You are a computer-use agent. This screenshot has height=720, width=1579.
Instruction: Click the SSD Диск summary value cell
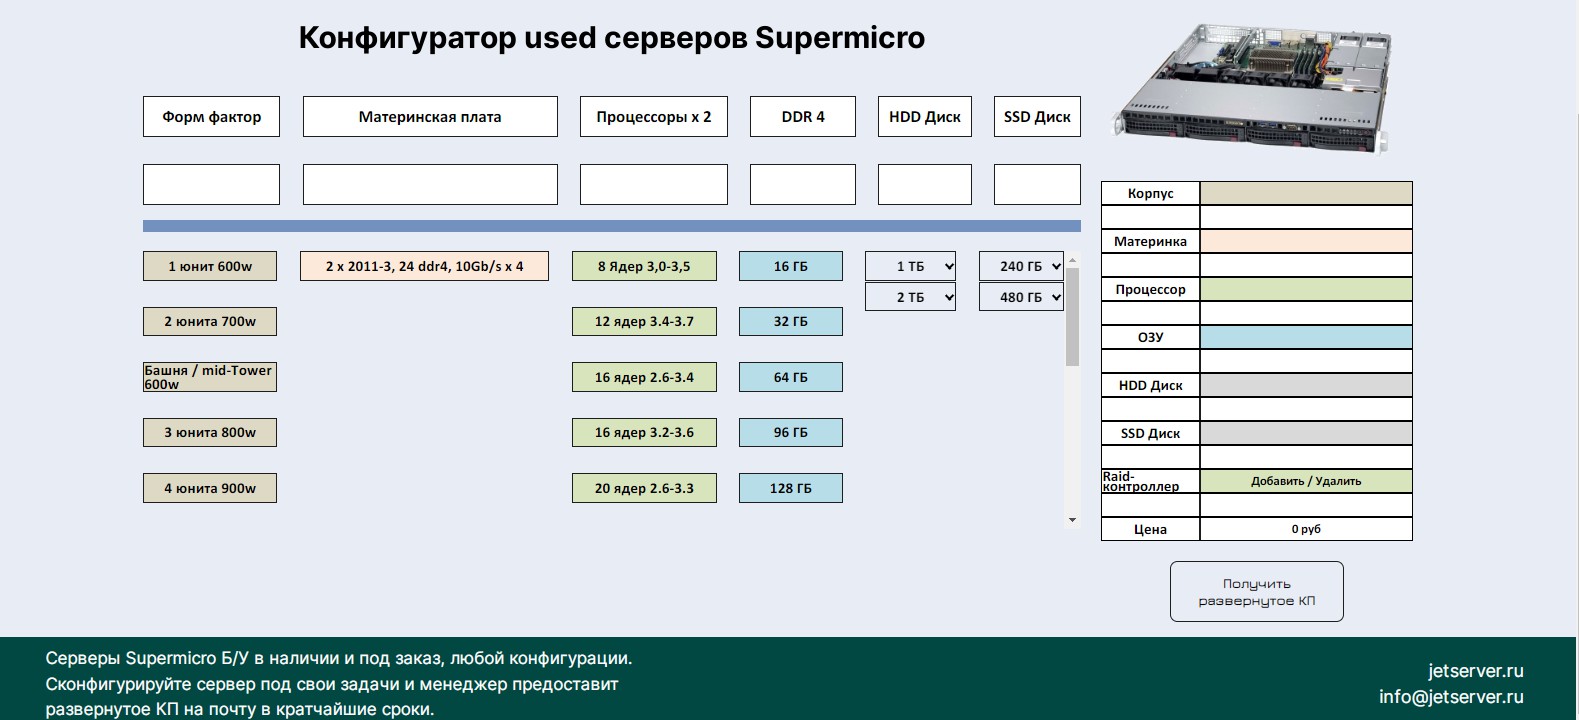tap(1306, 433)
